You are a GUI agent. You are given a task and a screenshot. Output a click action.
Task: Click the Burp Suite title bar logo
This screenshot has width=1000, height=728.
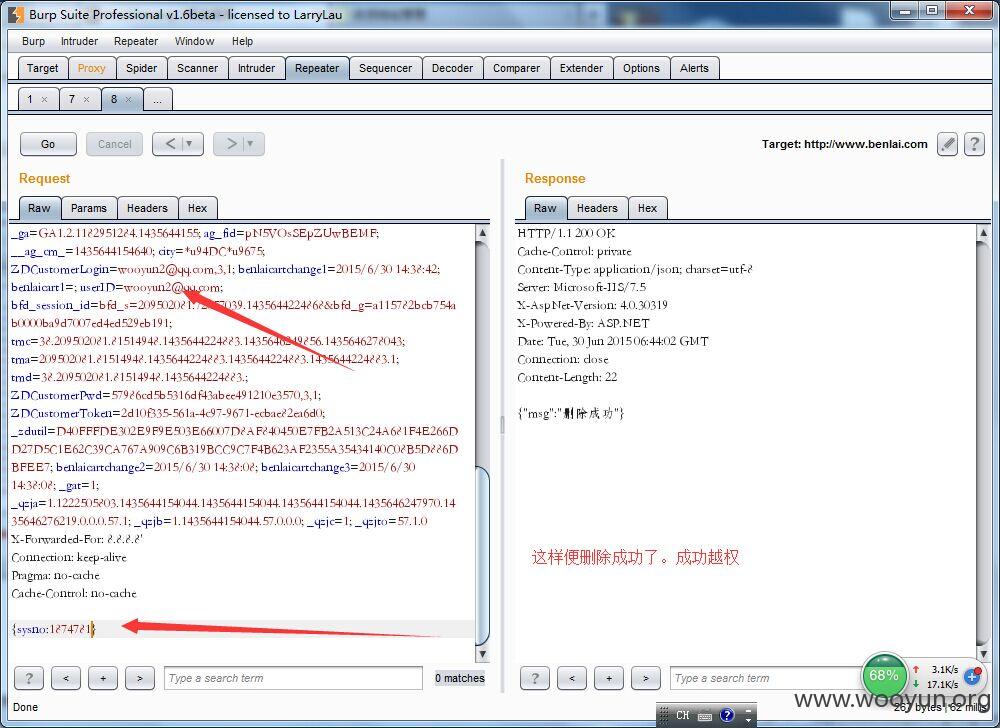click(16, 13)
